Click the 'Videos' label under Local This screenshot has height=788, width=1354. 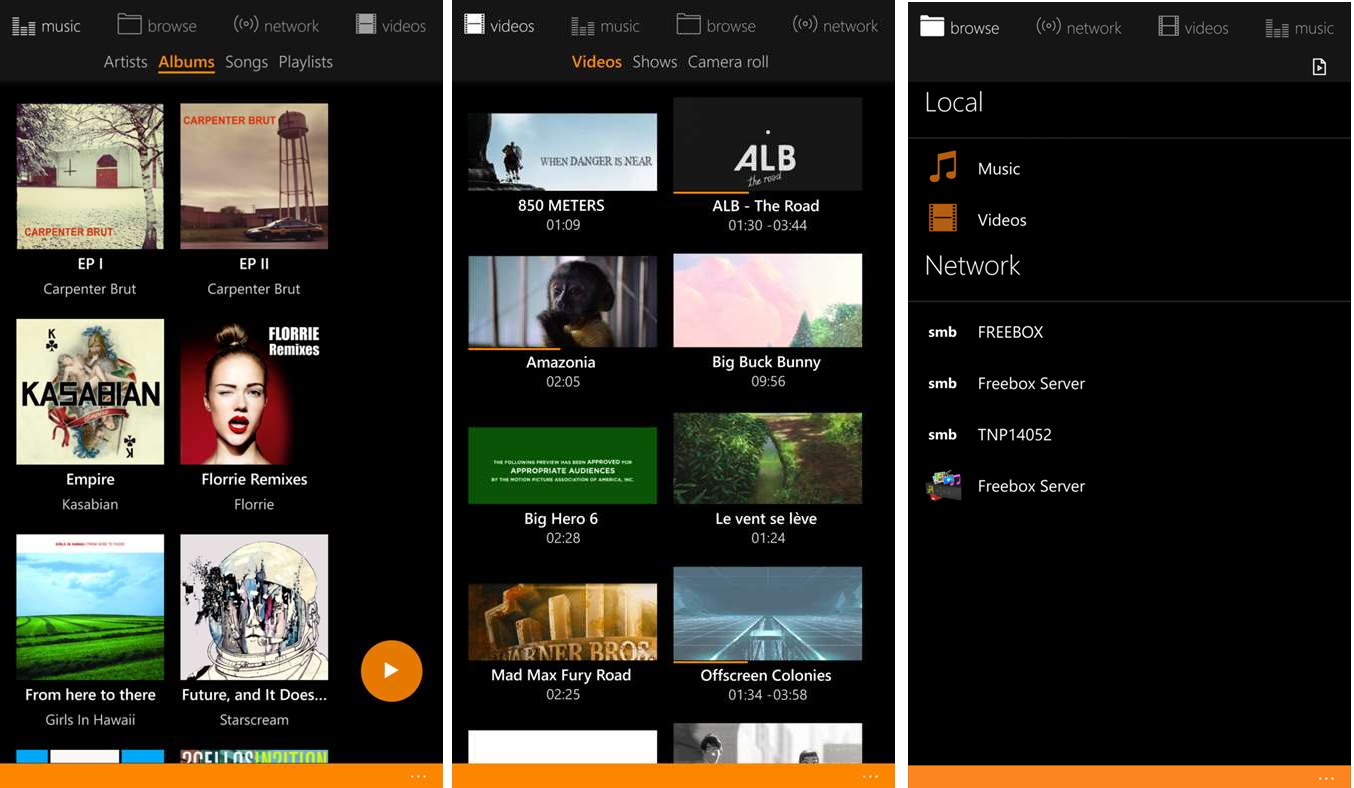[1002, 220]
